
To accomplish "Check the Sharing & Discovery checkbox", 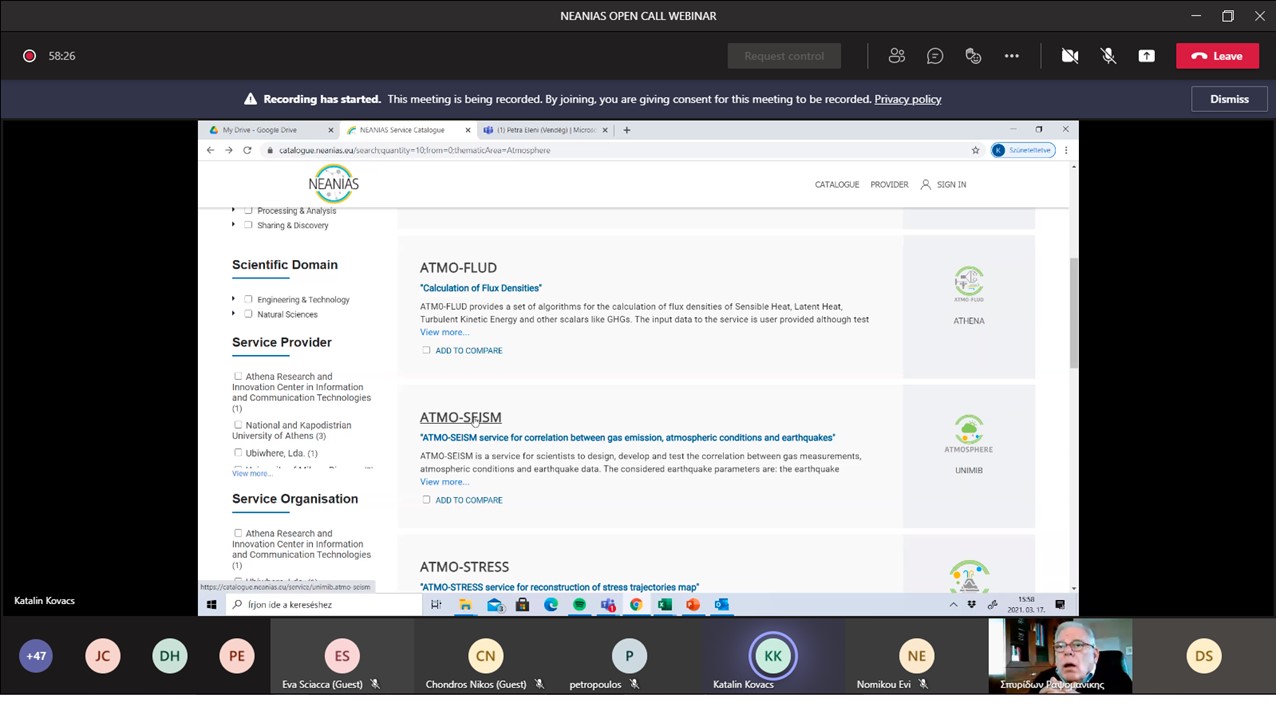I will click(248, 225).
